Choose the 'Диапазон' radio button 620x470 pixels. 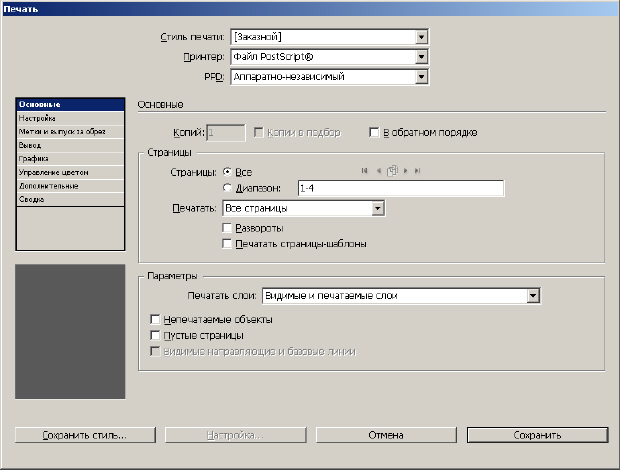pyautogui.click(x=227, y=187)
